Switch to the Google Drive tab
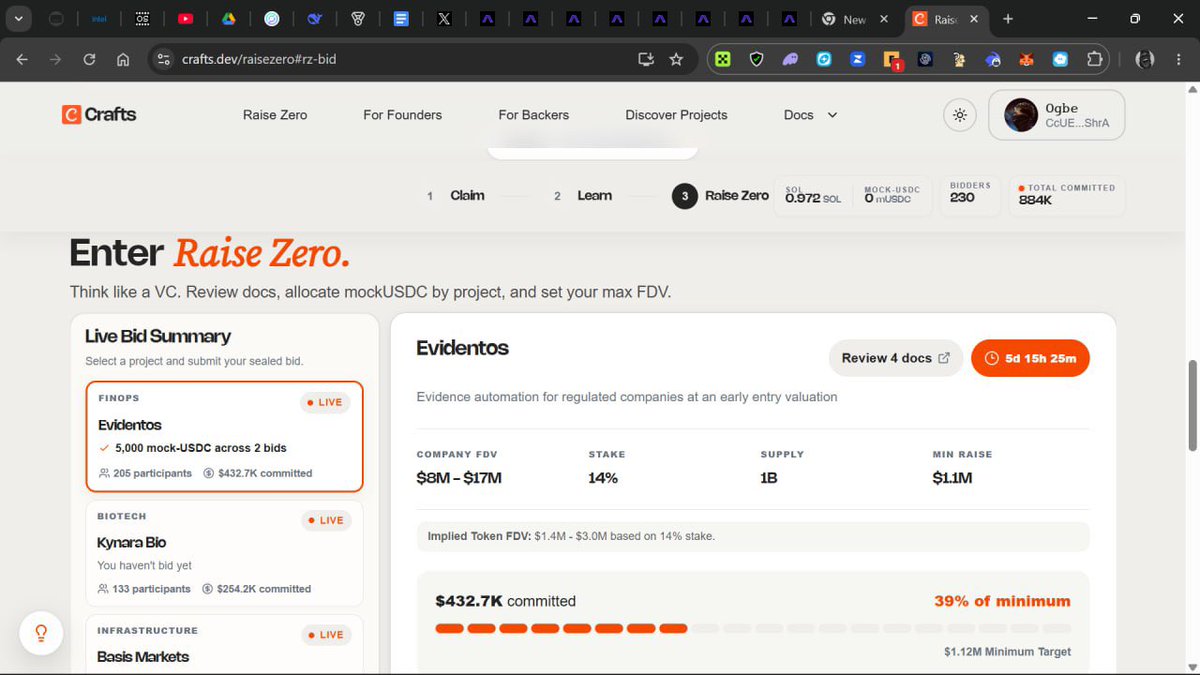Viewport: 1200px width, 675px height. pyautogui.click(x=228, y=18)
